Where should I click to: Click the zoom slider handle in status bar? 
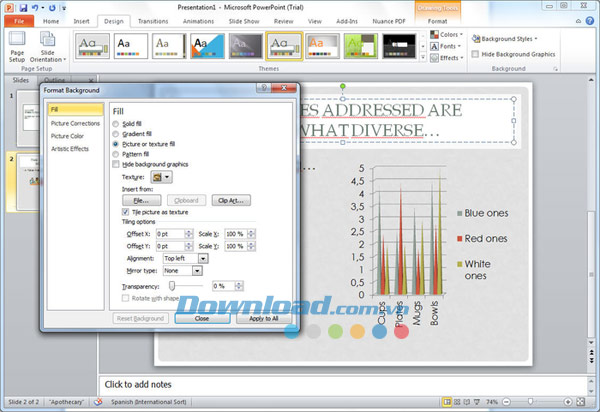530,402
